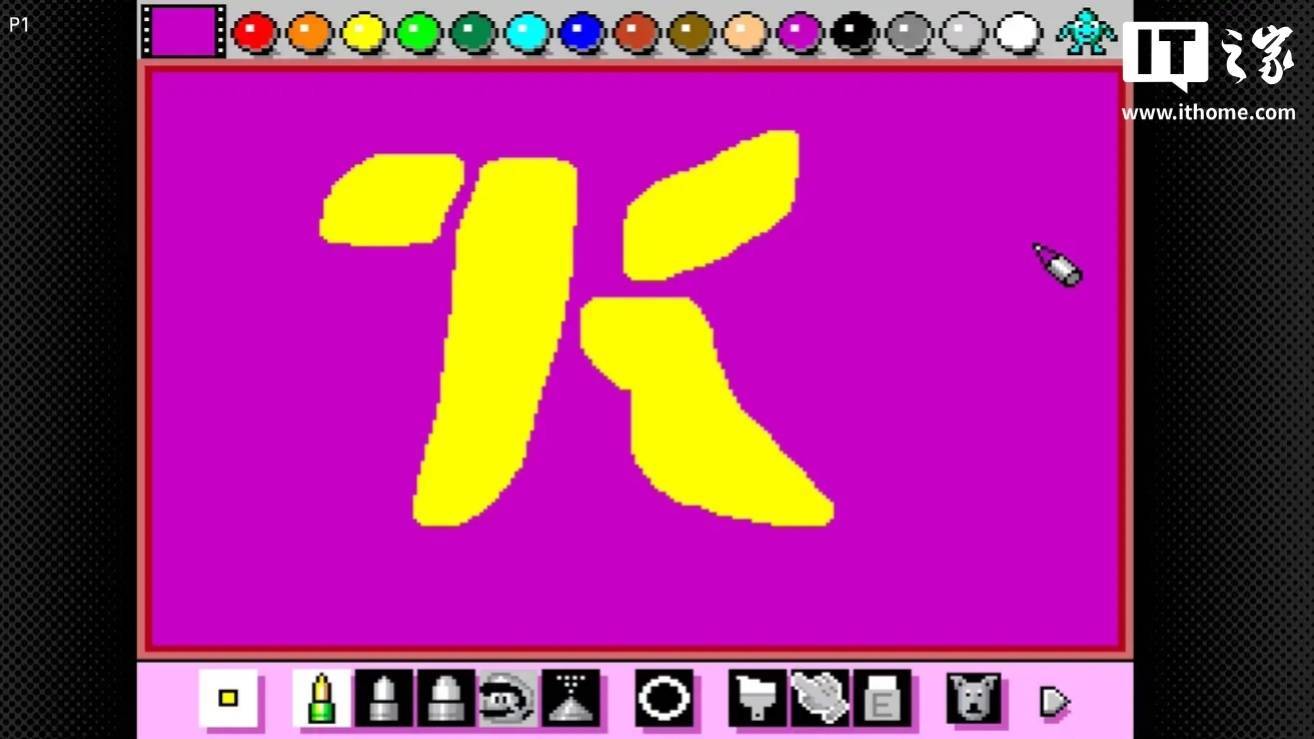Expand more tools with the right arrow
Viewport: 1314px width, 739px height.
(1054, 701)
